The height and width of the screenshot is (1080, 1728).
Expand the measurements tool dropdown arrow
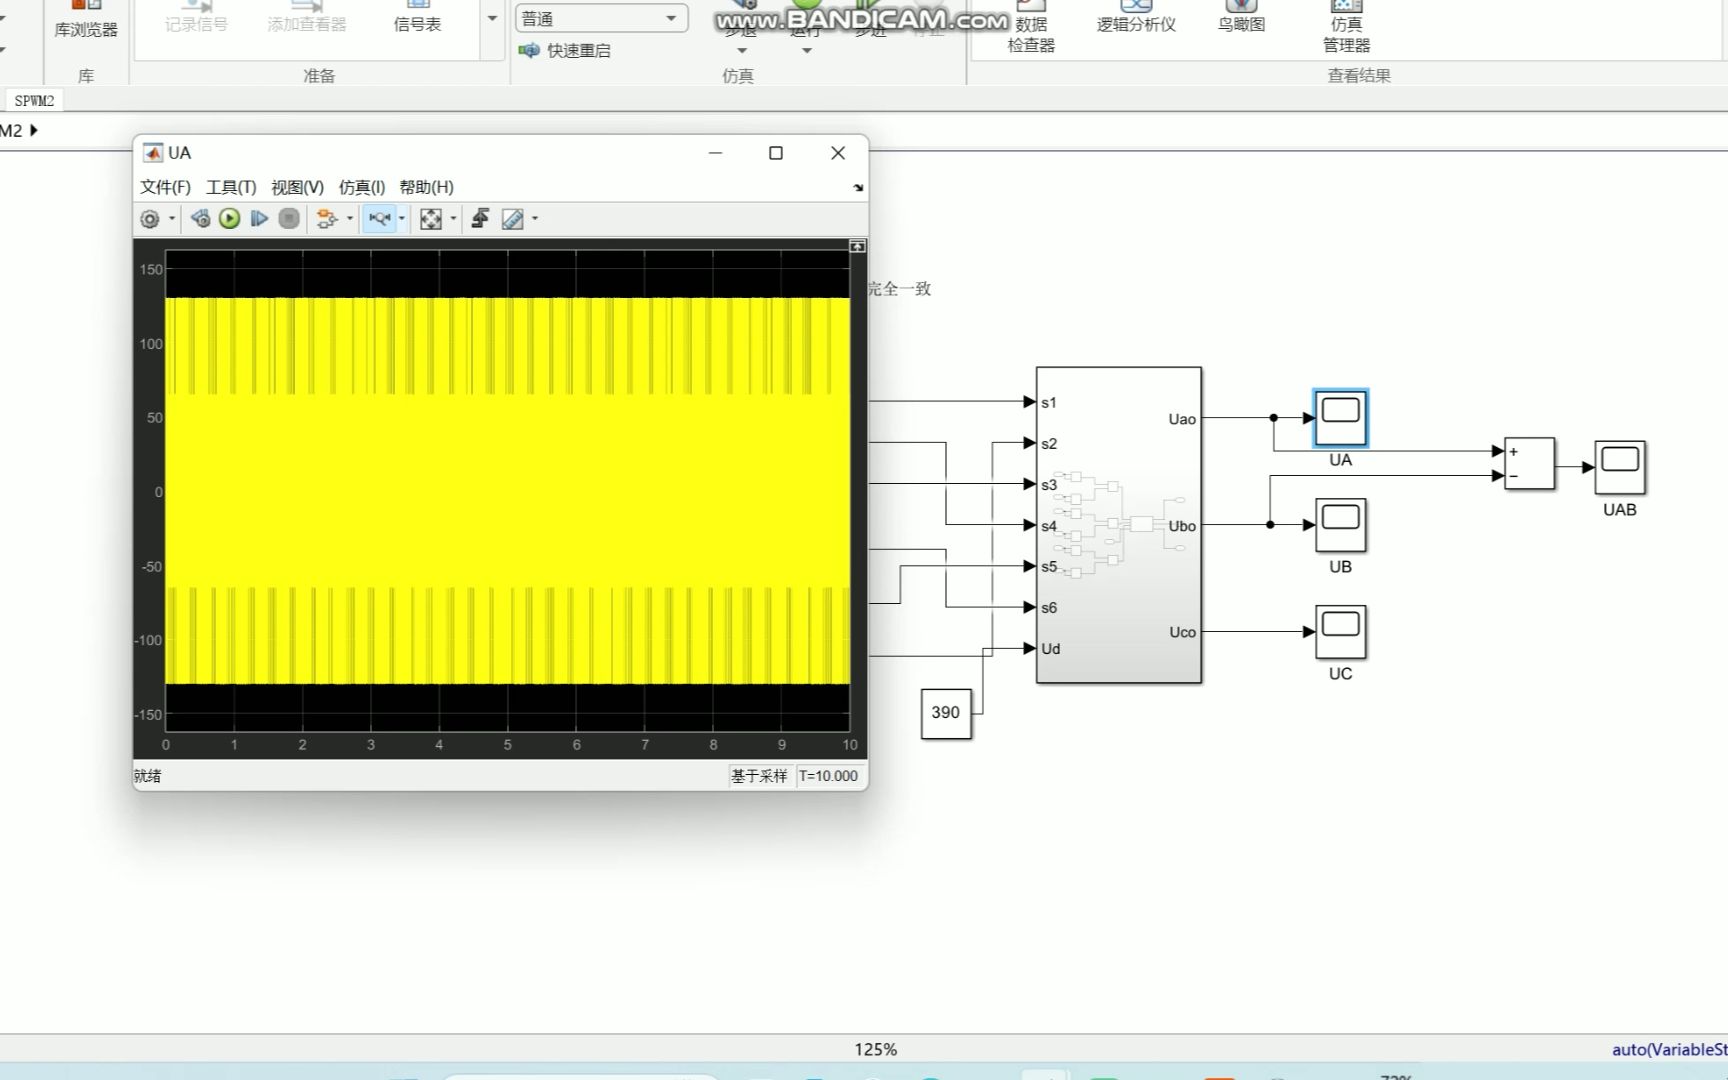point(535,219)
